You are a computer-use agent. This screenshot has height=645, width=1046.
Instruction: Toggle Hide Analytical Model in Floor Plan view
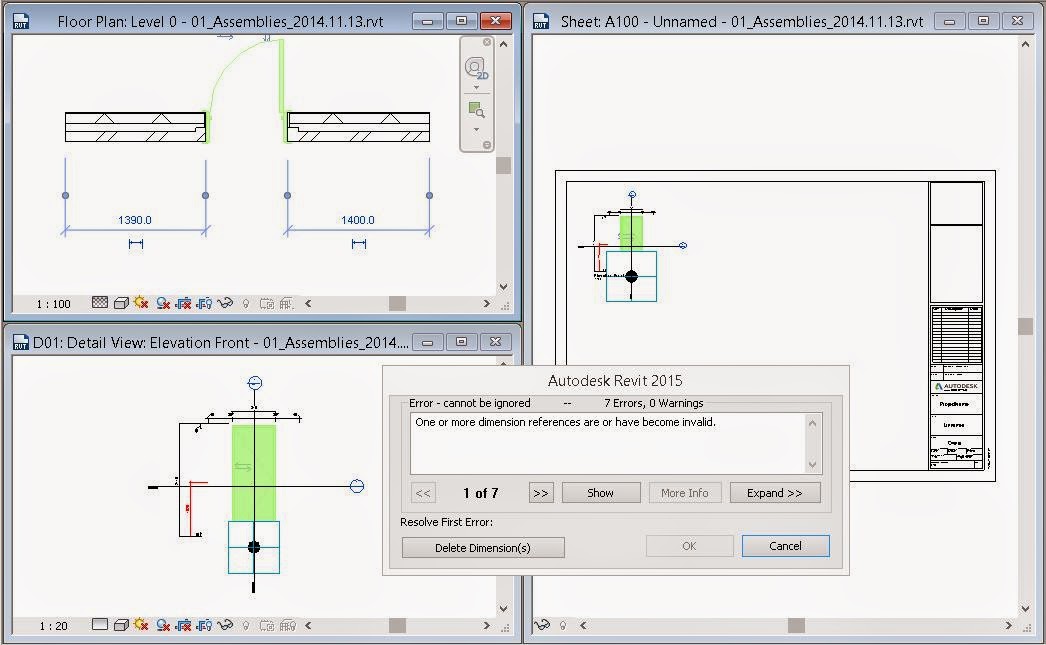pos(287,303)
